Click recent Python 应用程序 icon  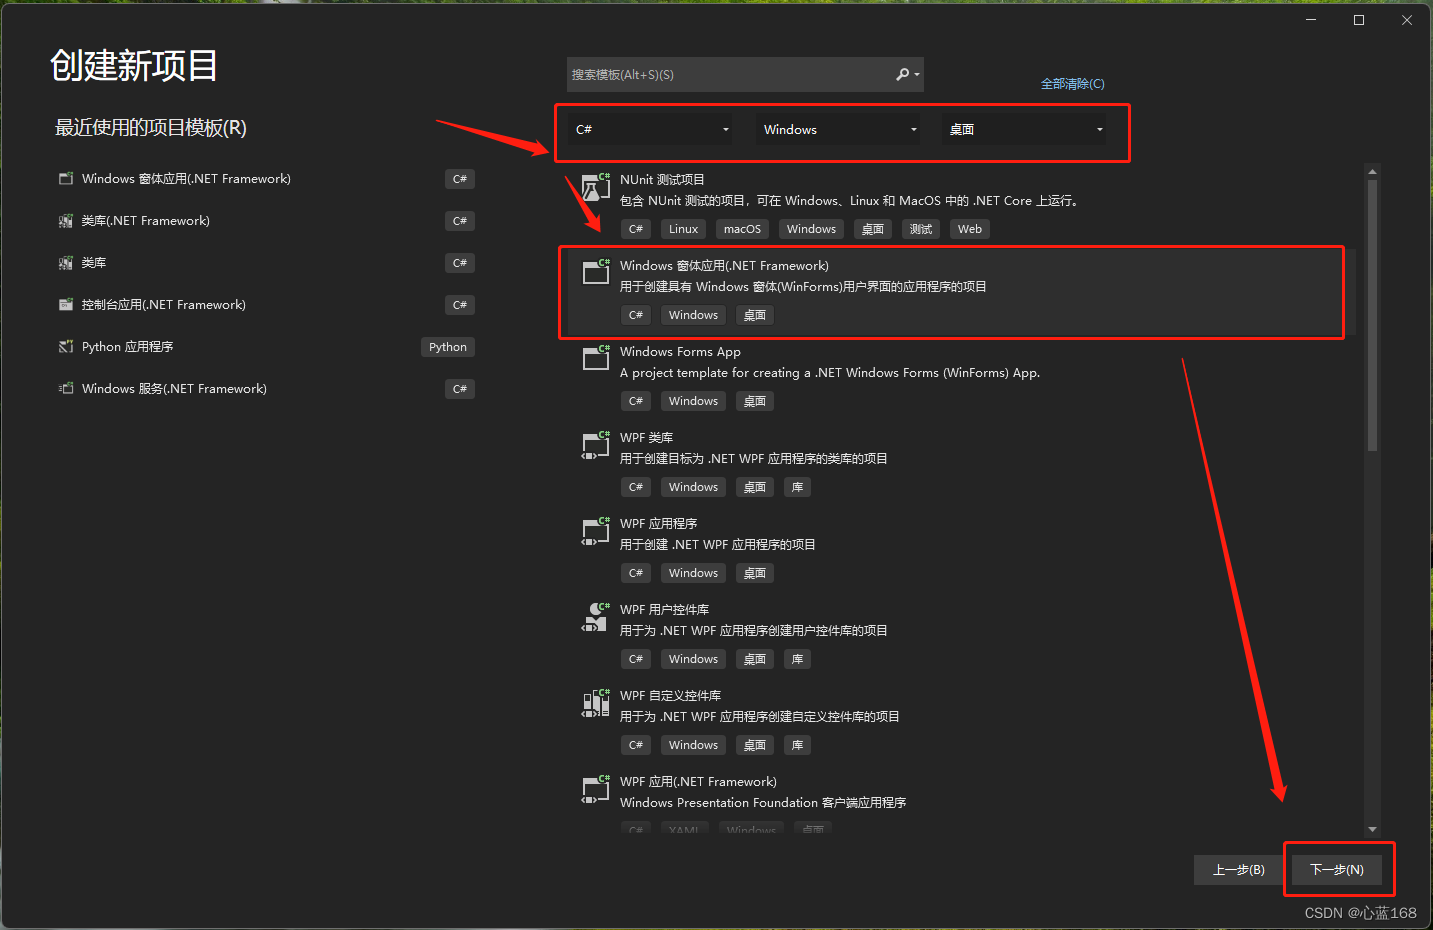(x=66, y=347)
